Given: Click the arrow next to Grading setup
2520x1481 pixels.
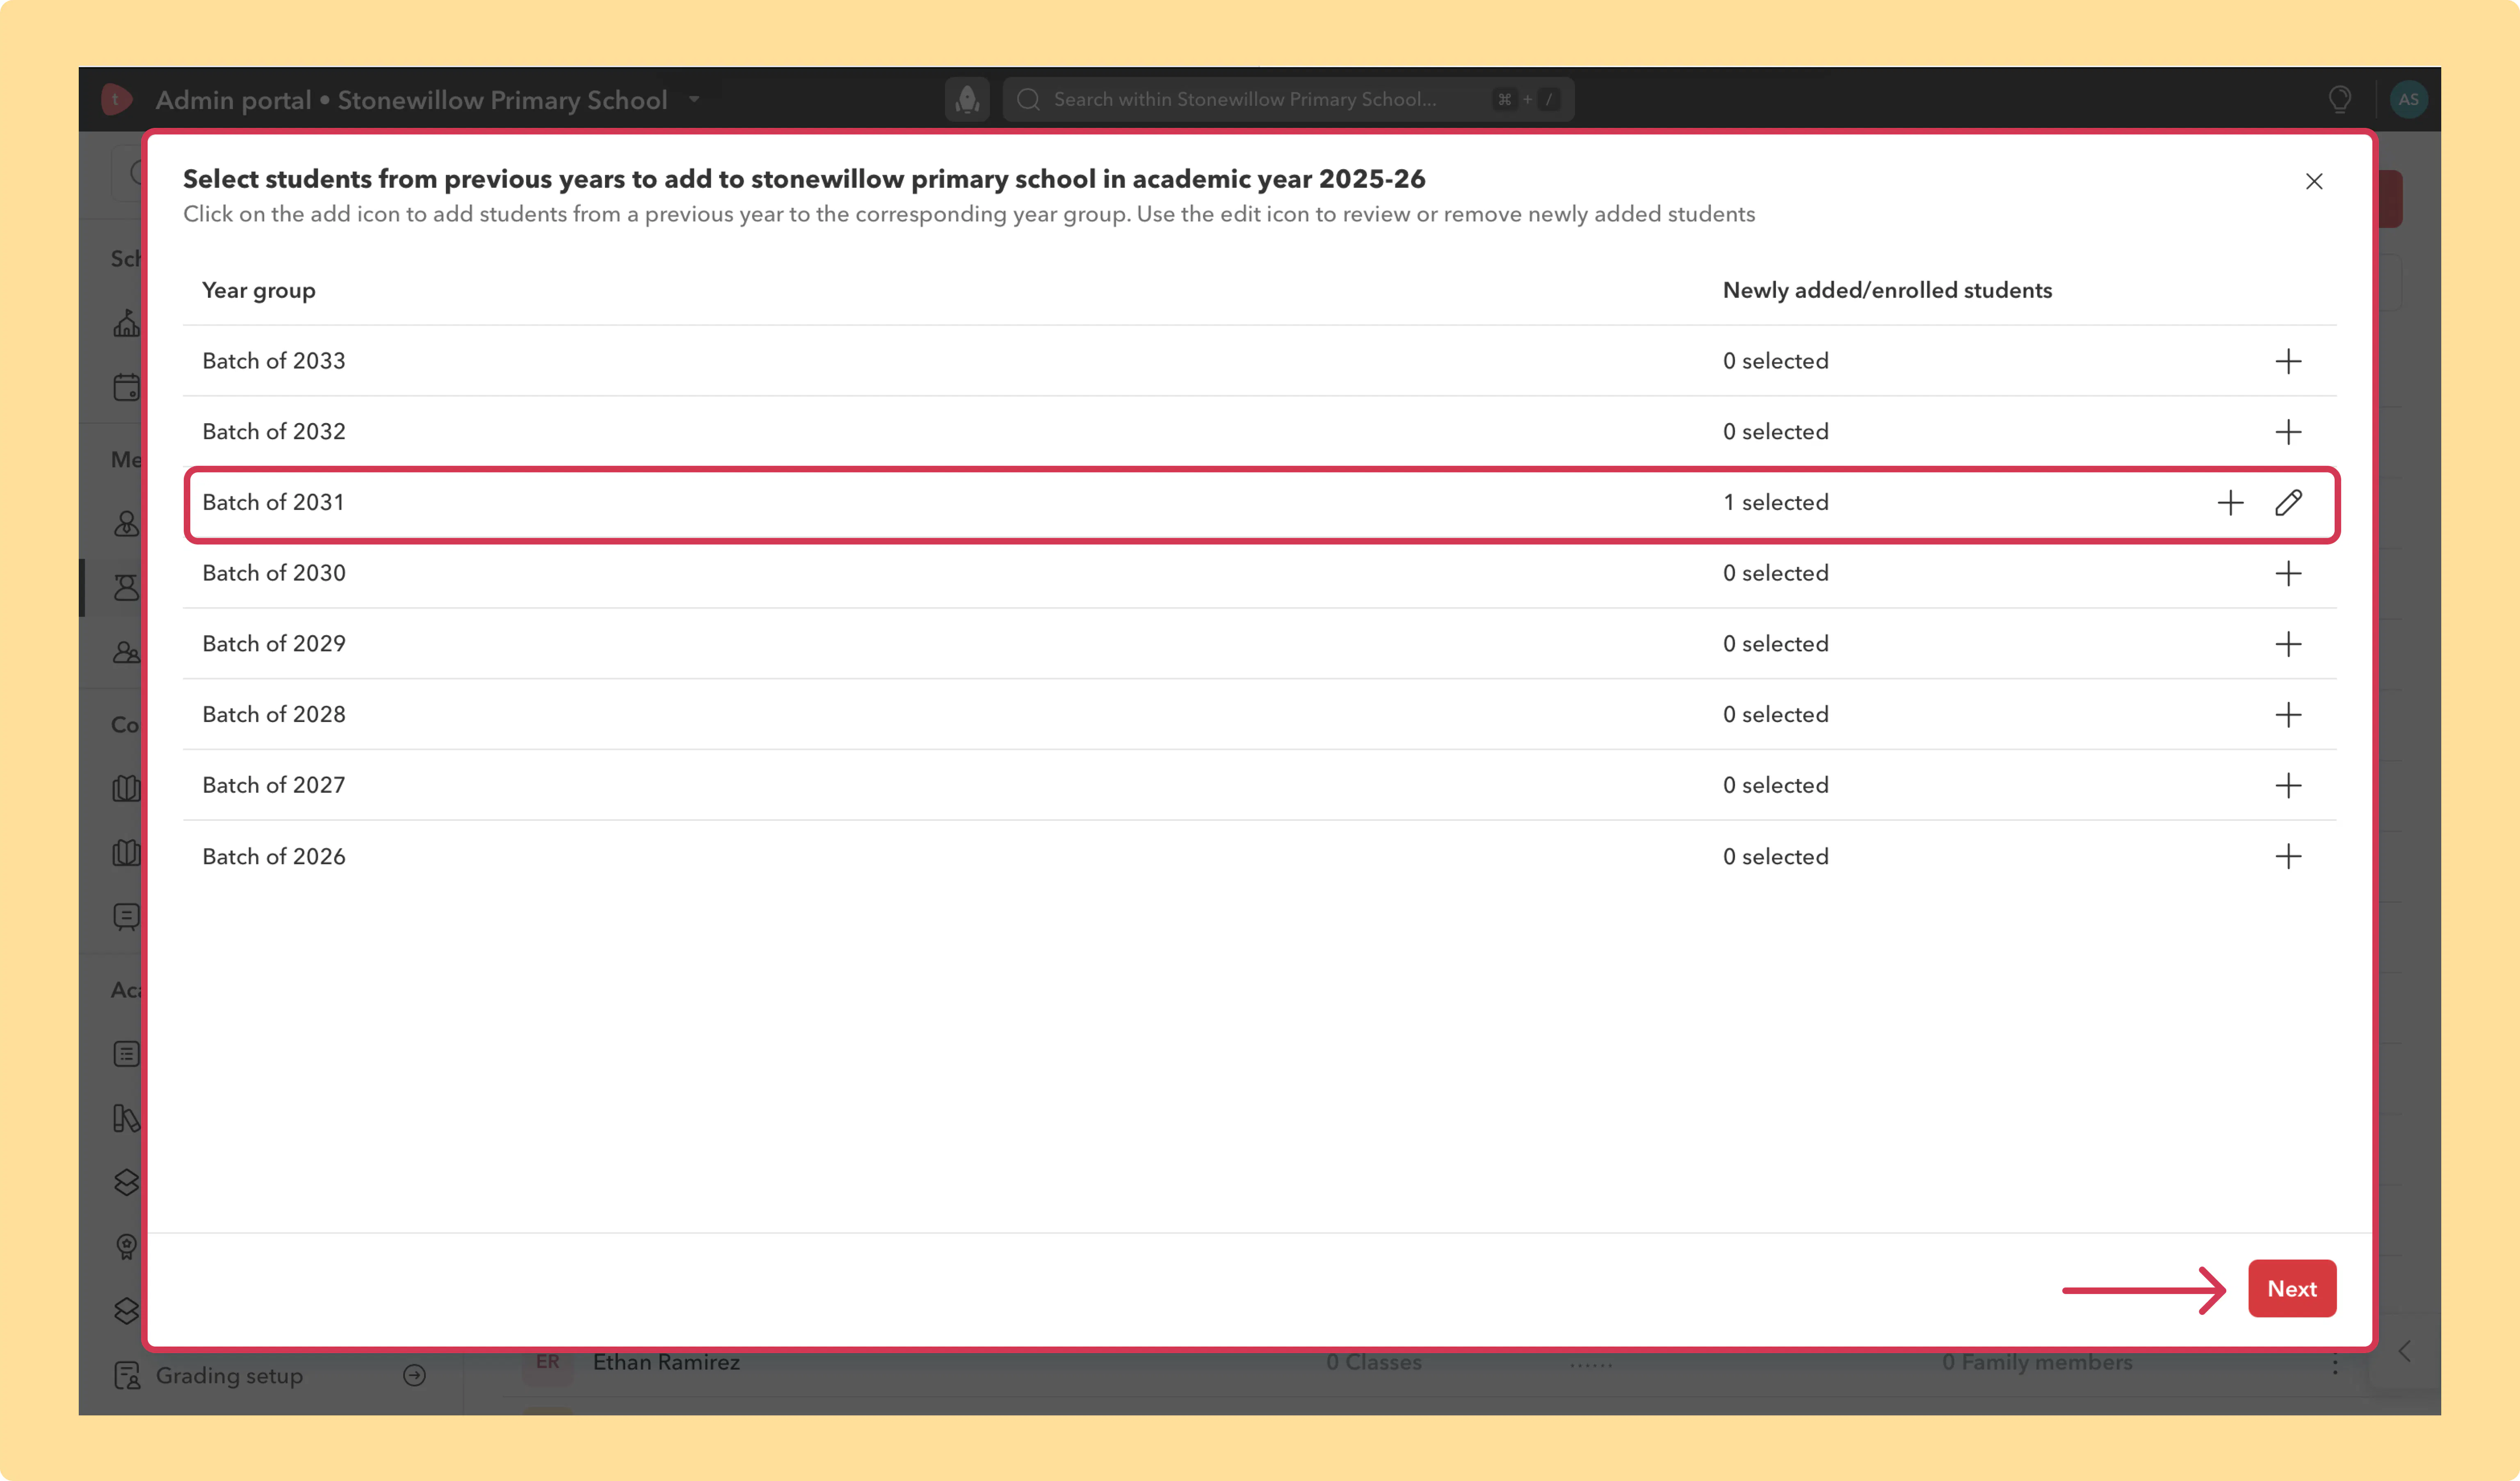Looking at the screenshot, I should click(x=414, y=1375).
